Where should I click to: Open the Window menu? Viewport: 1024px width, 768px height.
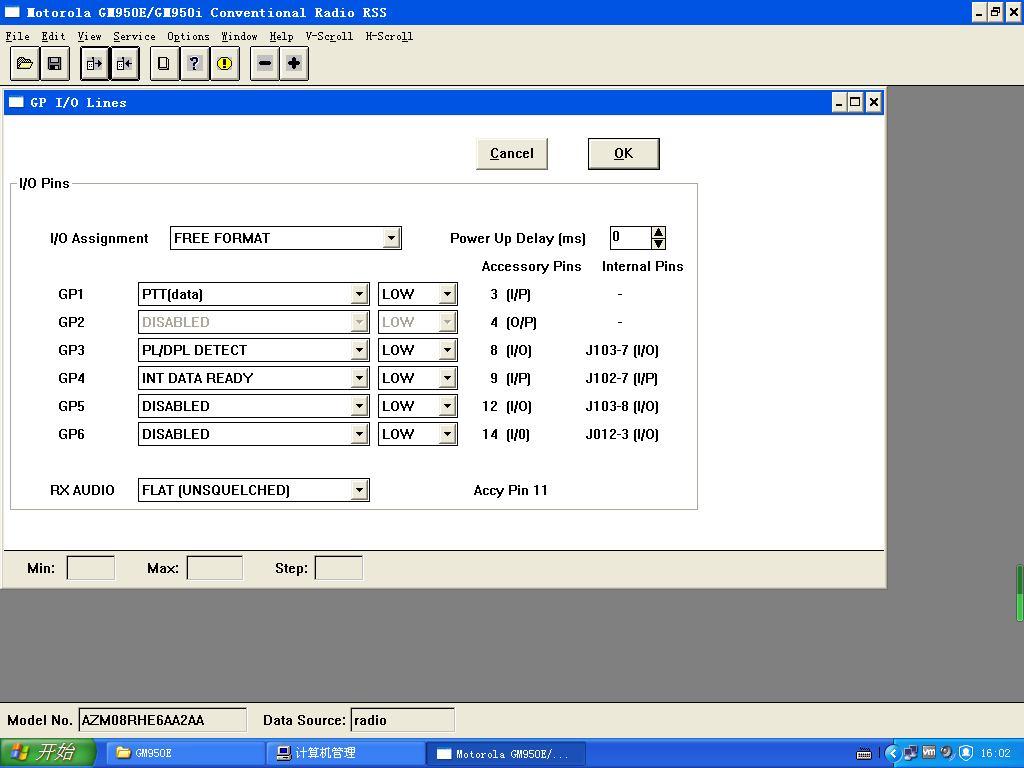(239, 37)
